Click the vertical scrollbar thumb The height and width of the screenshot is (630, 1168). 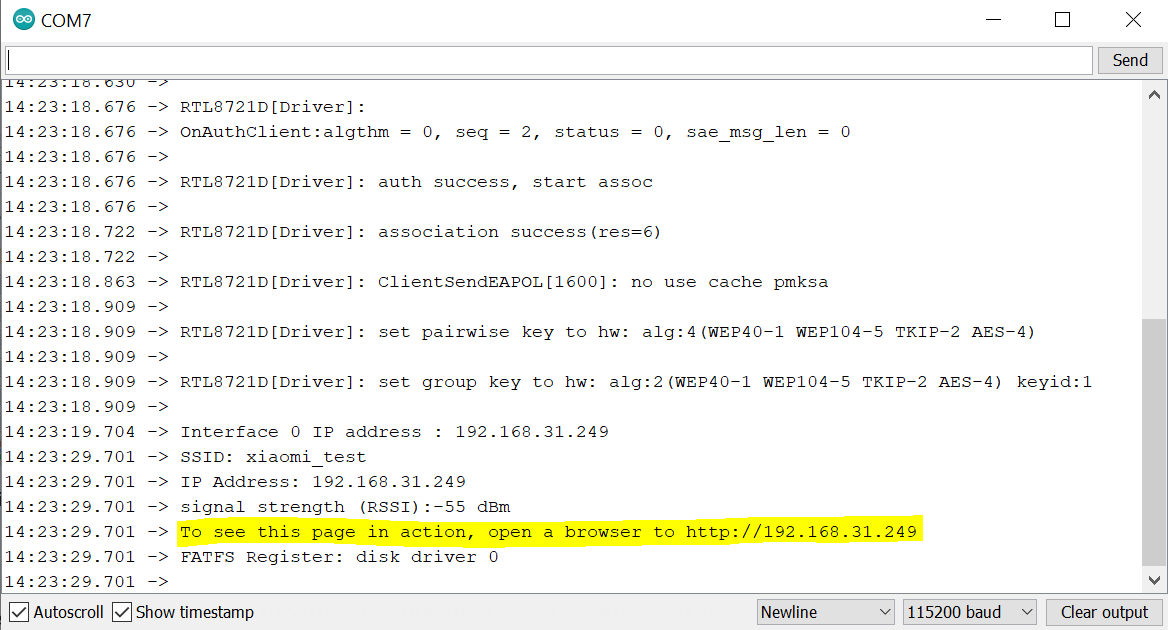click(1154, 442)
